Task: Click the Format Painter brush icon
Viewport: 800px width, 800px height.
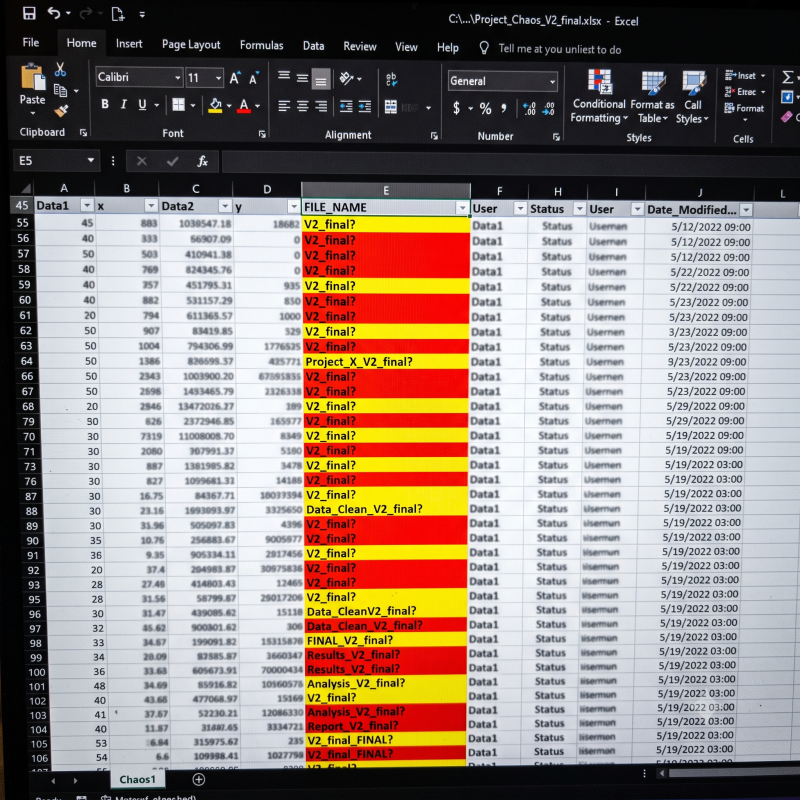Action: (61, 111)
